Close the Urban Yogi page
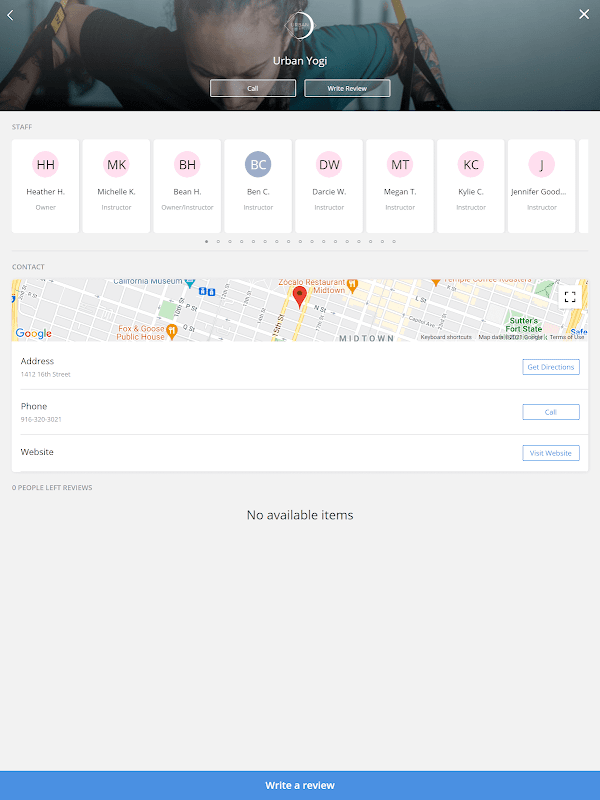 pyautogui.click(x=584, y=14)
